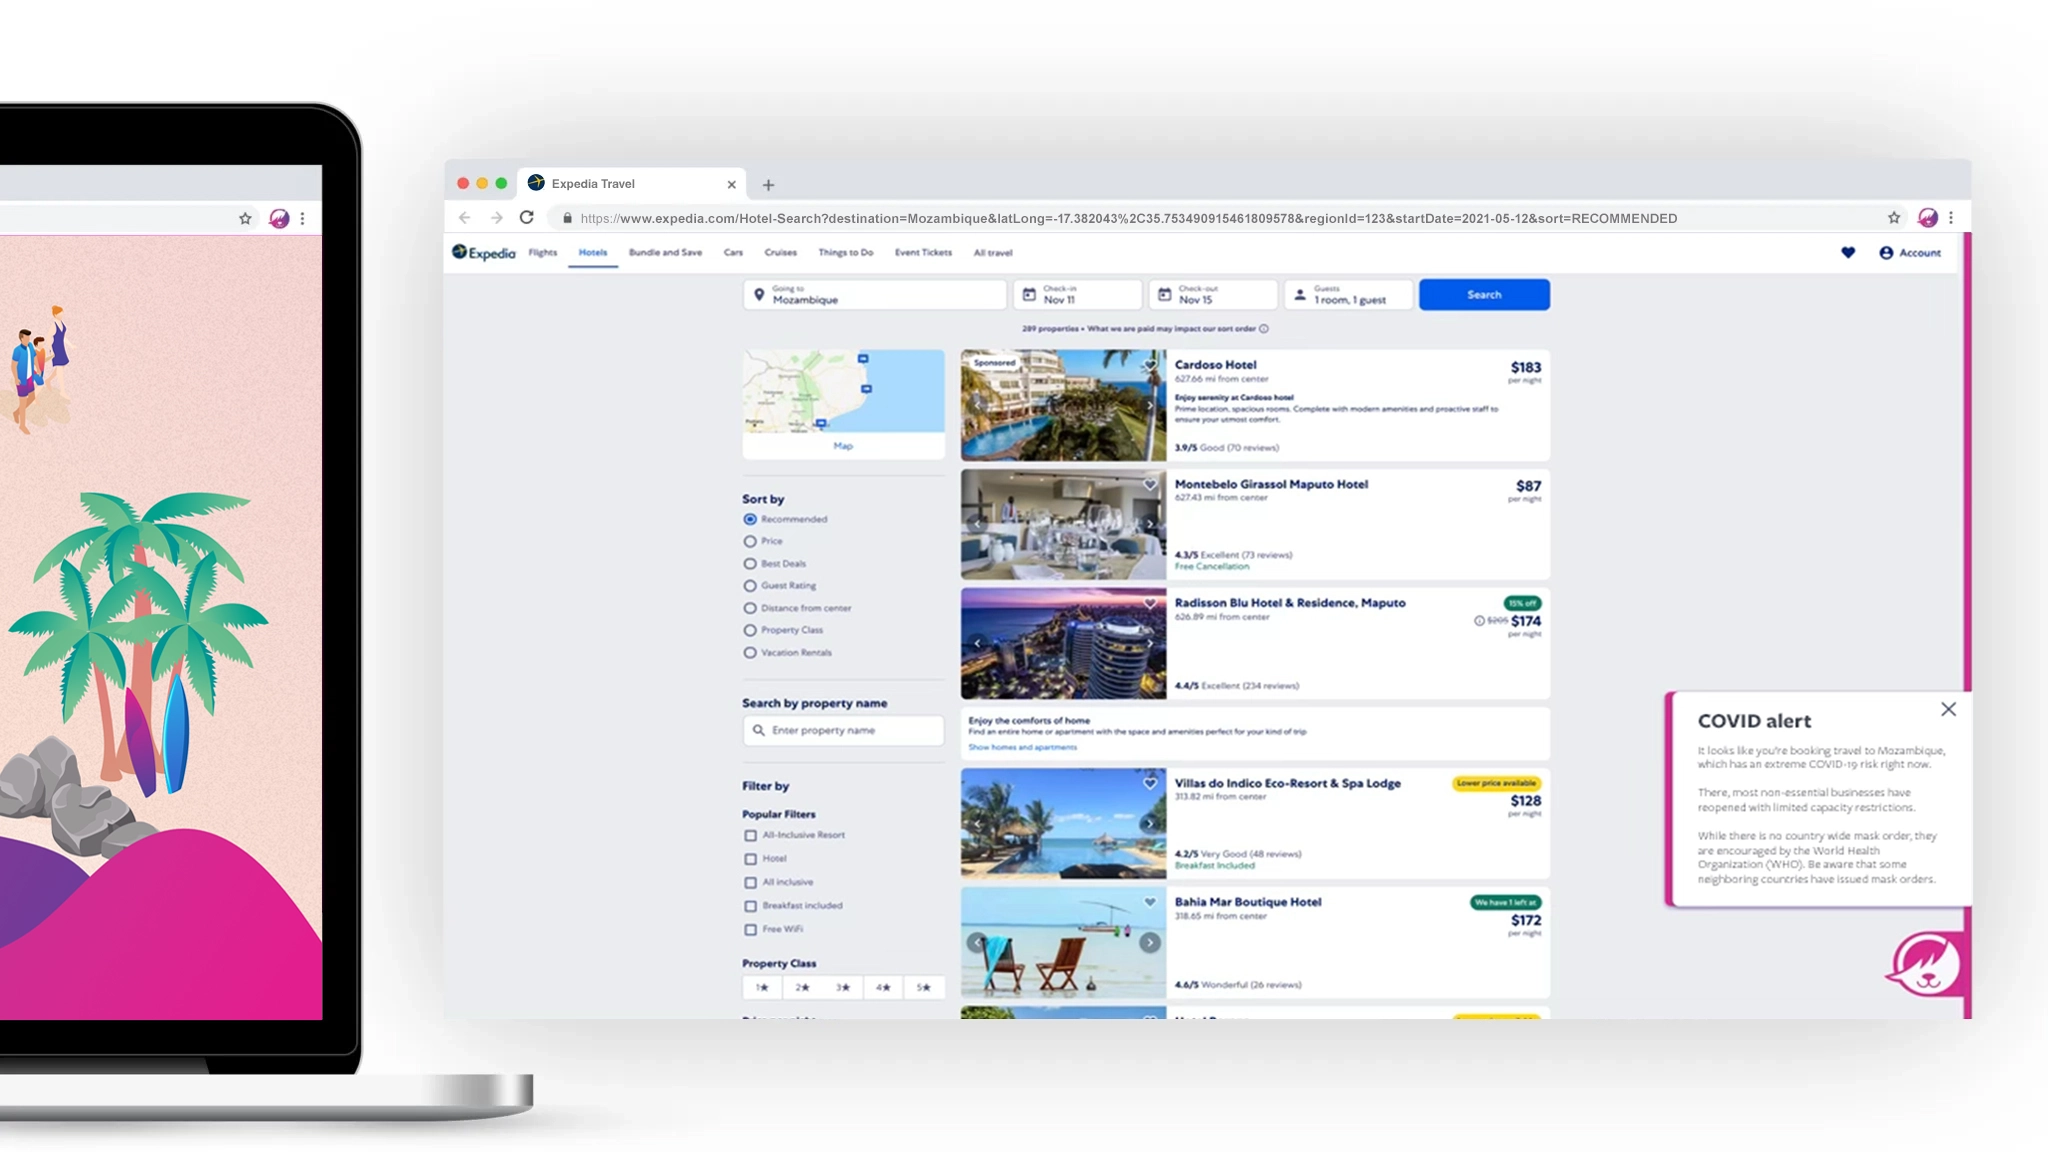Open new browser tab with plus

[x=768, y=185]
